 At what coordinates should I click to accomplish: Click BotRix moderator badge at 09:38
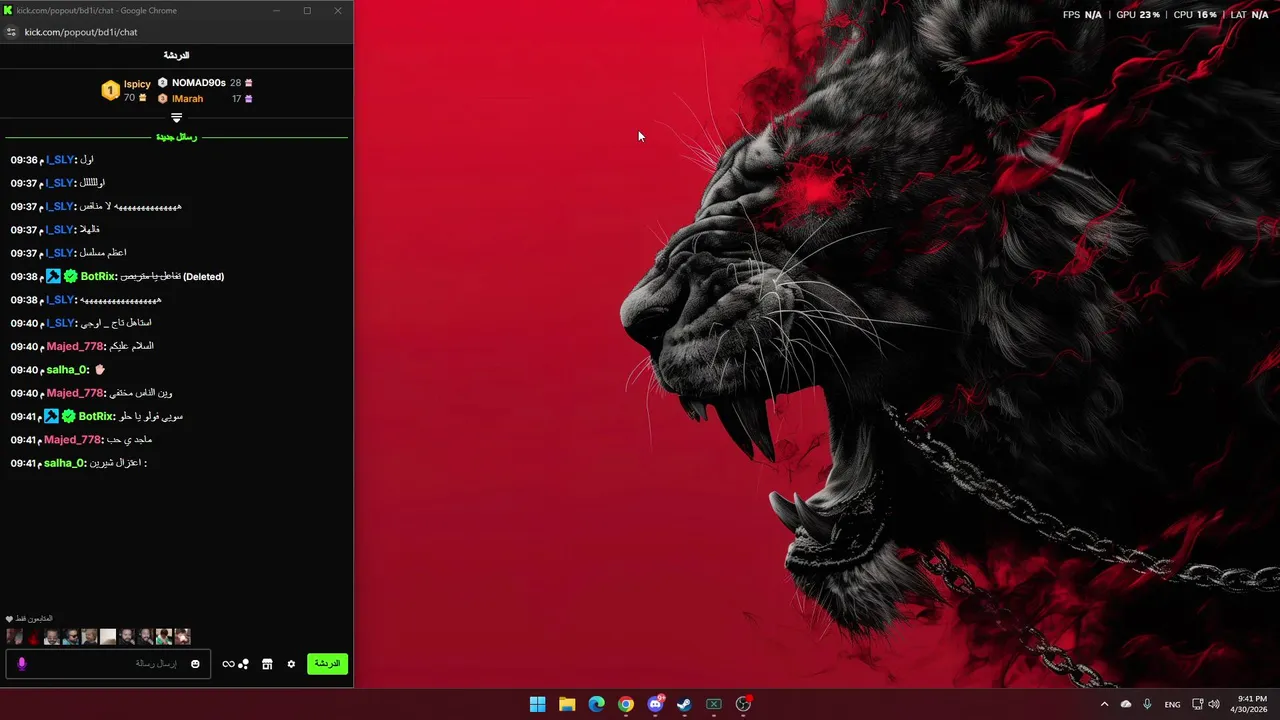pos(53,276)
